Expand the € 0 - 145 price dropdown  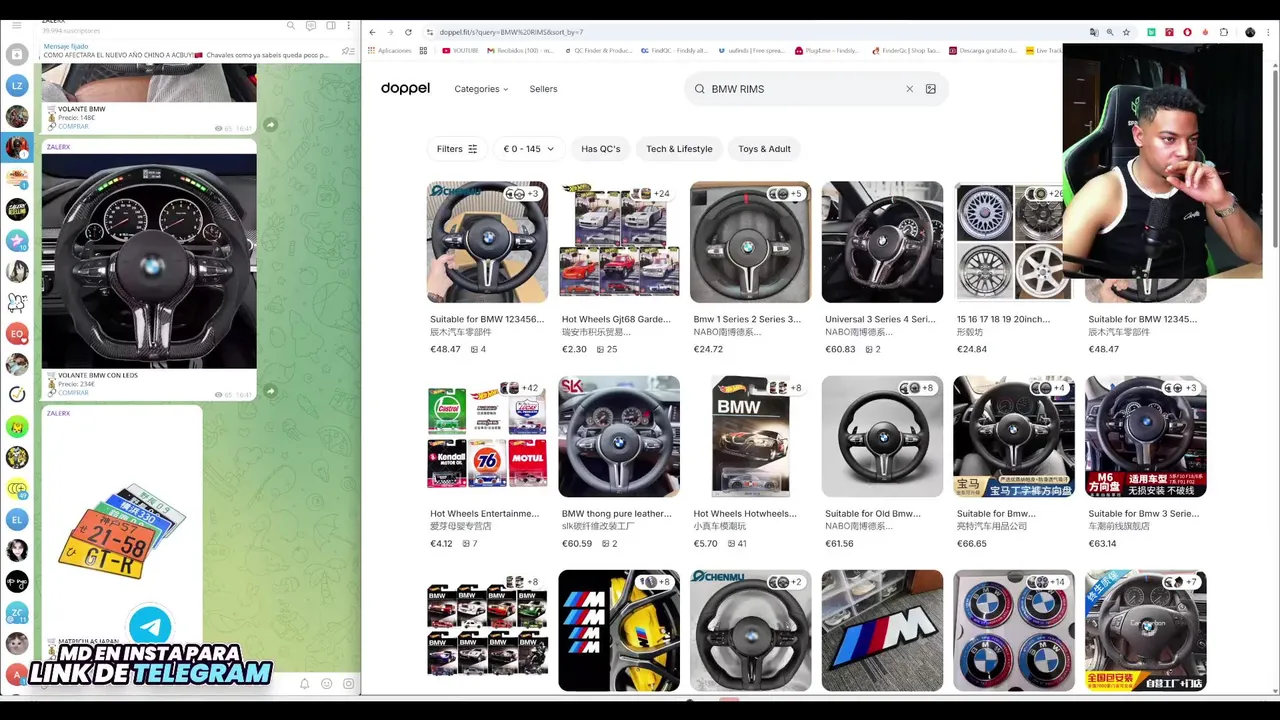[529, 149]
